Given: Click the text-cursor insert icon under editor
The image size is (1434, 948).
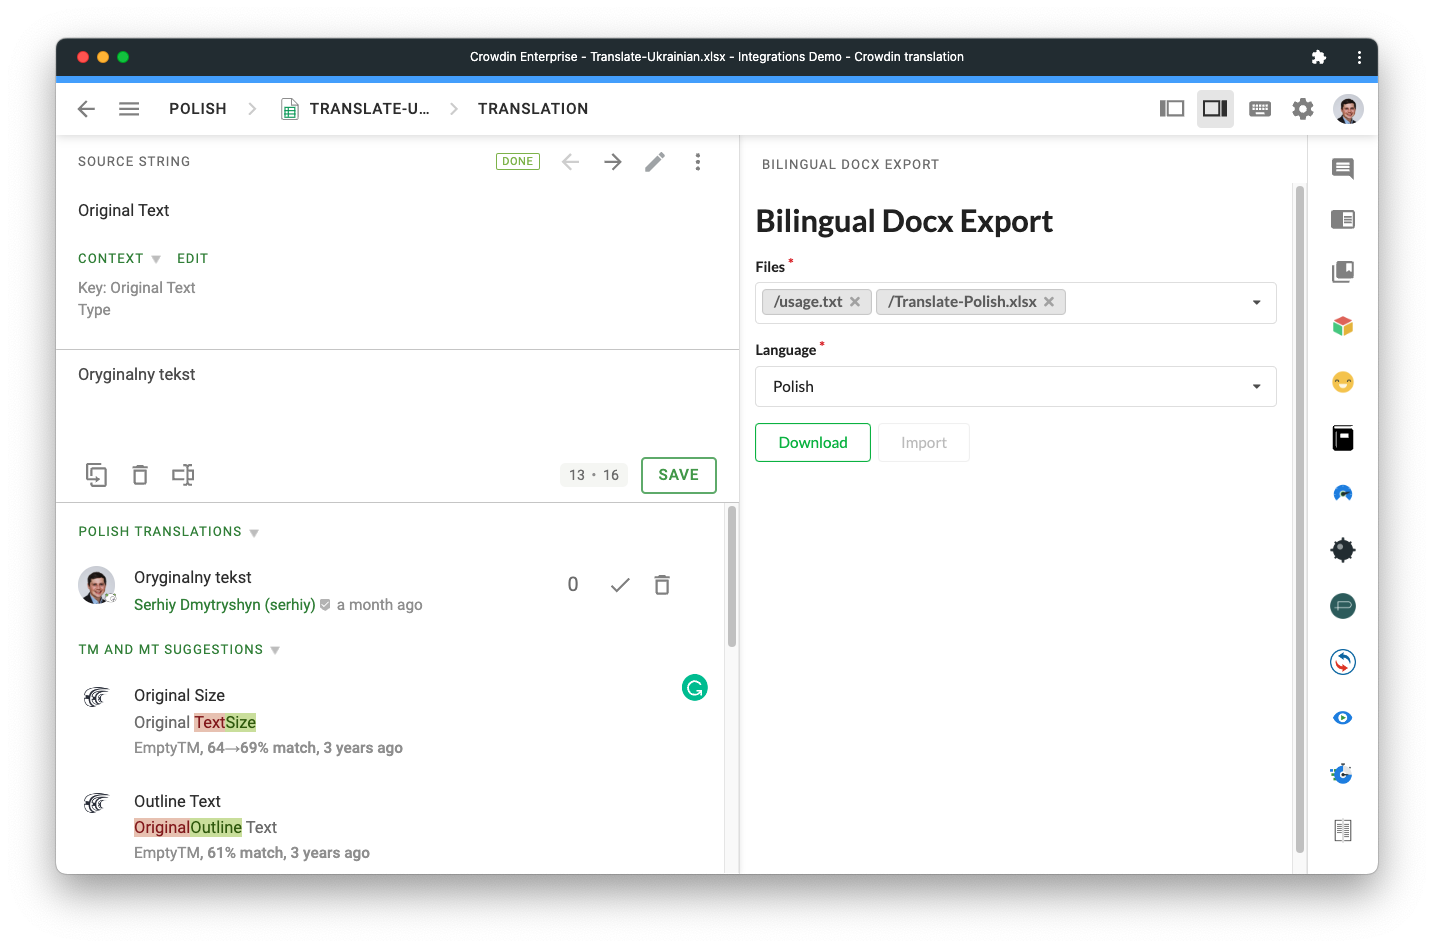Looking at the screenshot, I should [x=183, y=475].
